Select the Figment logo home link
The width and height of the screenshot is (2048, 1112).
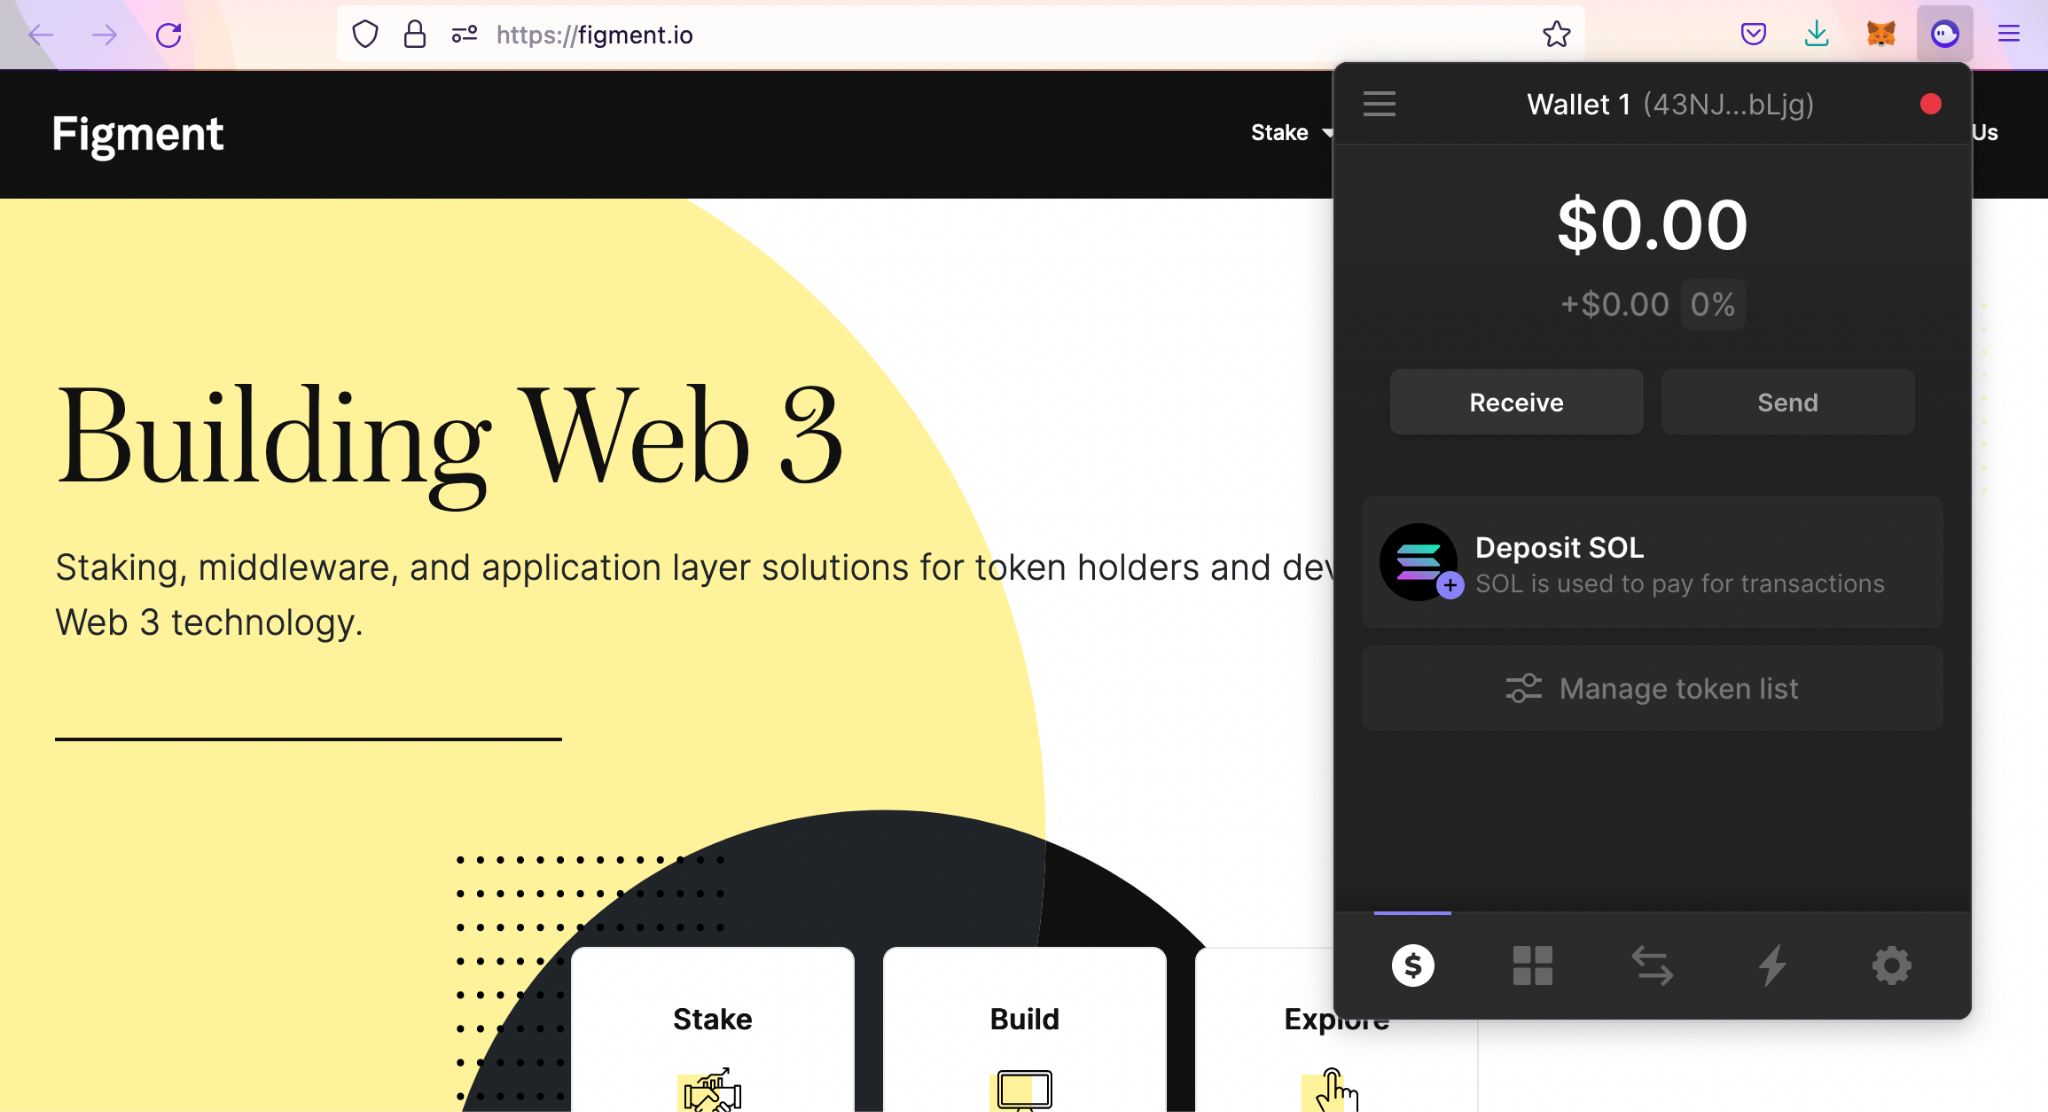(138, 134)
